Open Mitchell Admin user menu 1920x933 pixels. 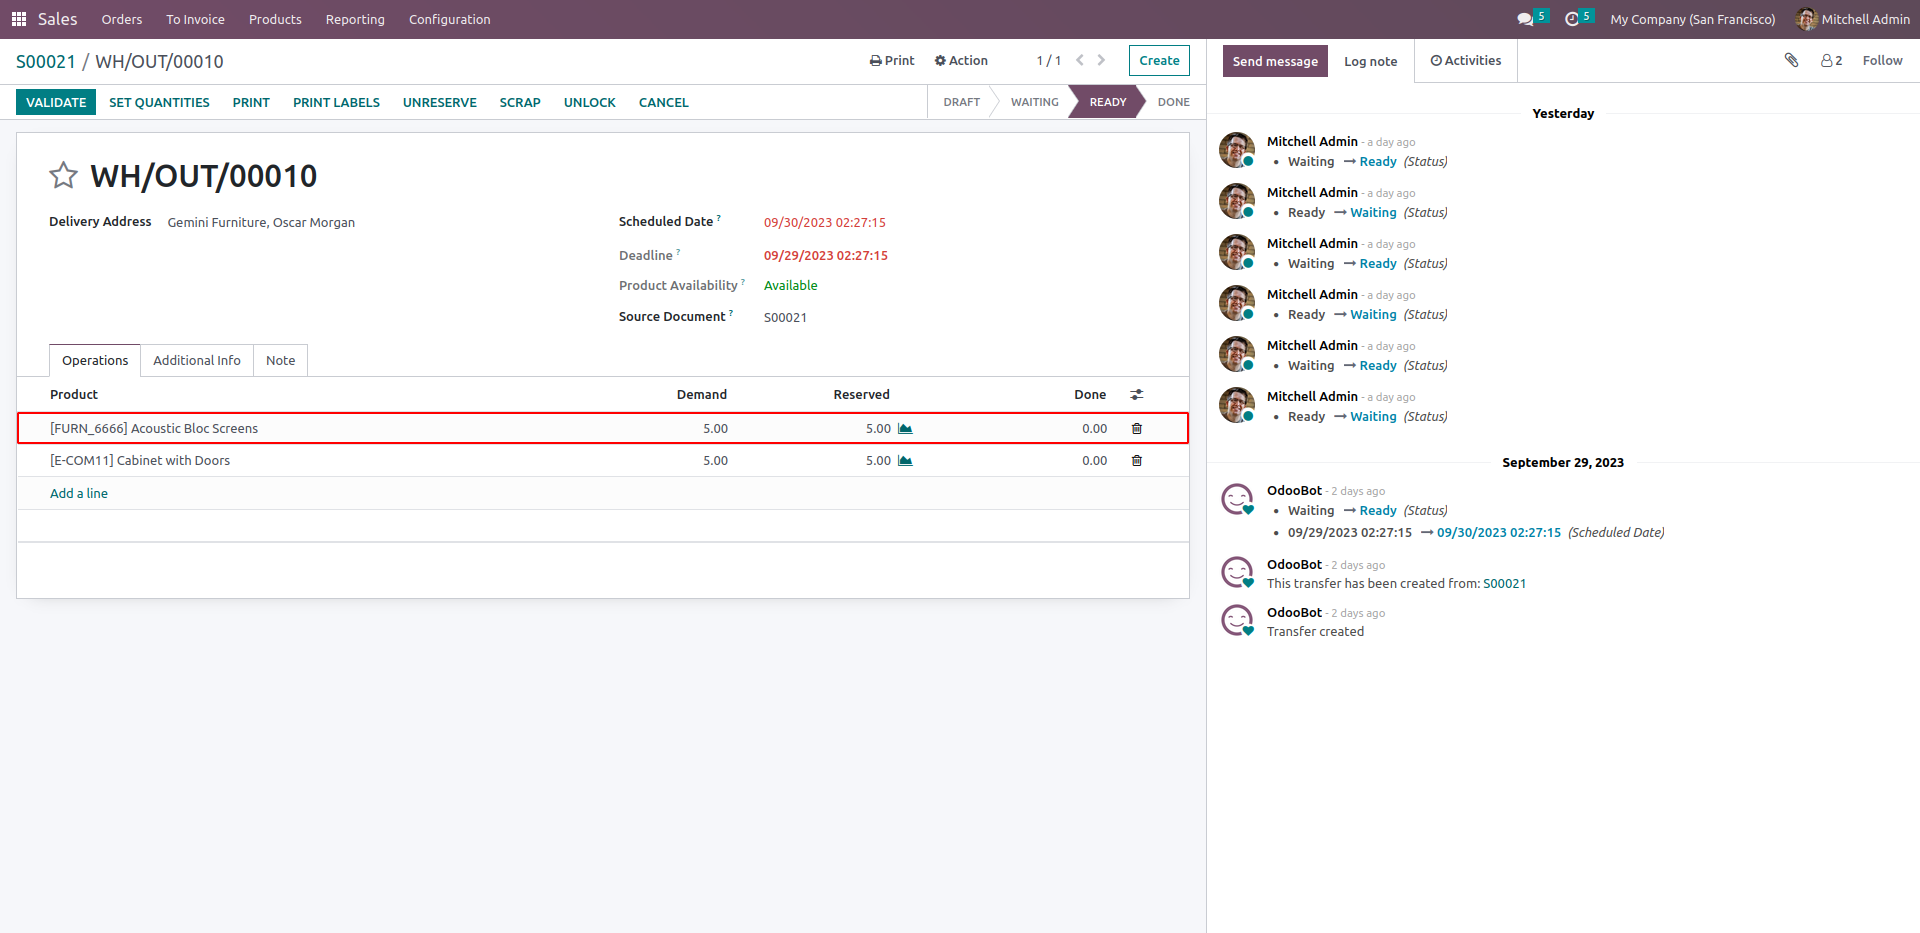tap(1853, 19)
